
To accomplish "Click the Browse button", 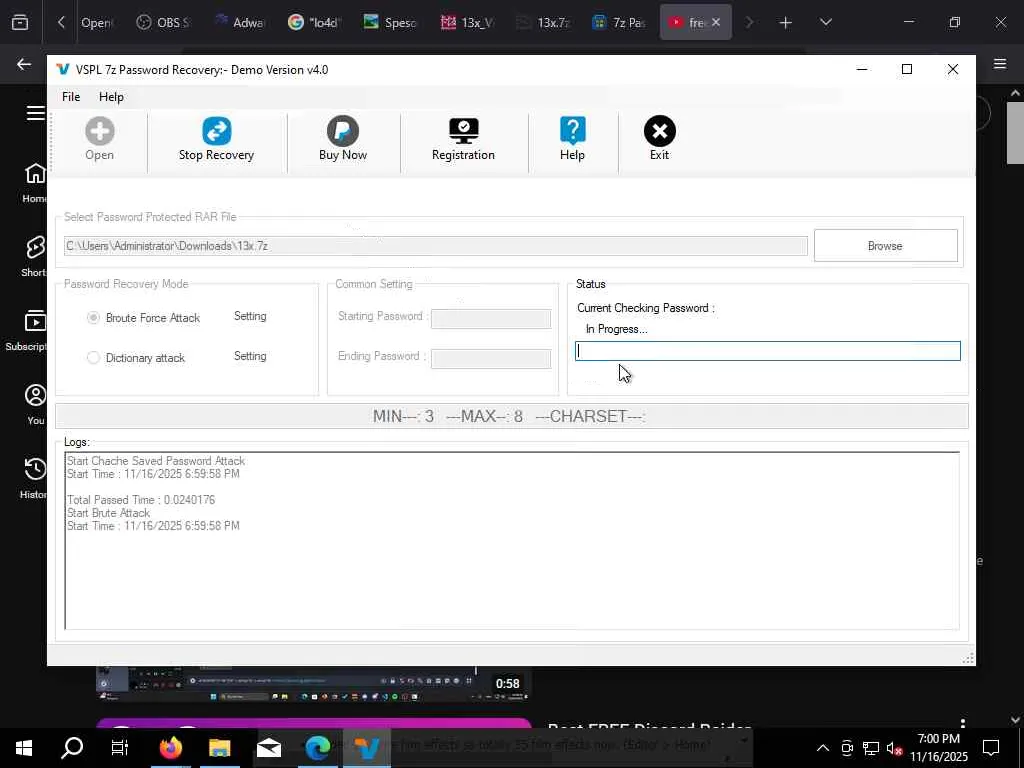I will [x=886, y=246].
